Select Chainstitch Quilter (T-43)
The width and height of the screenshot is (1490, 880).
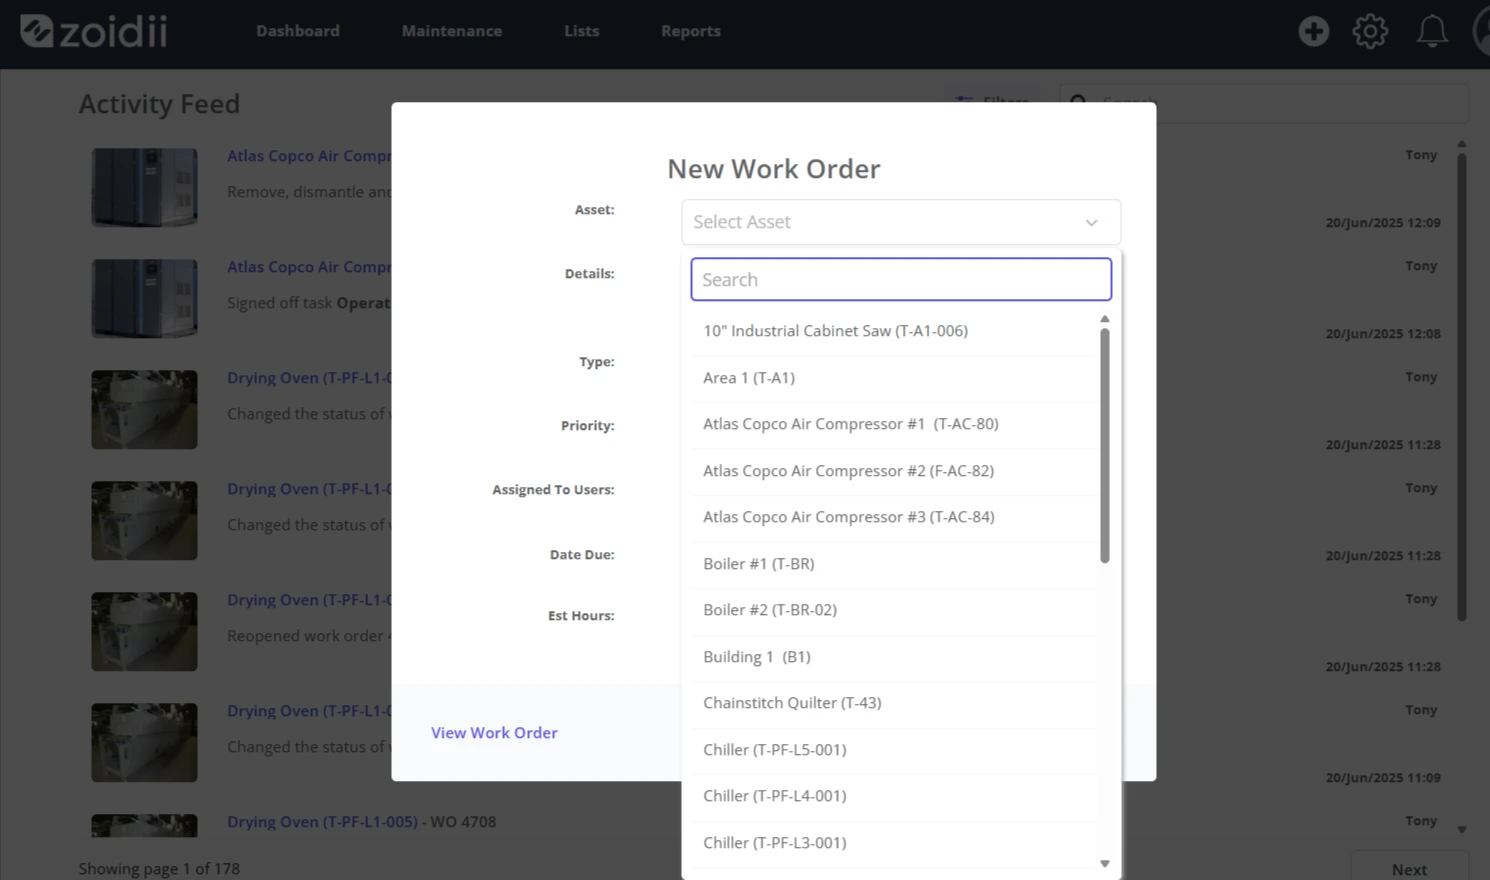coord(894,703)
